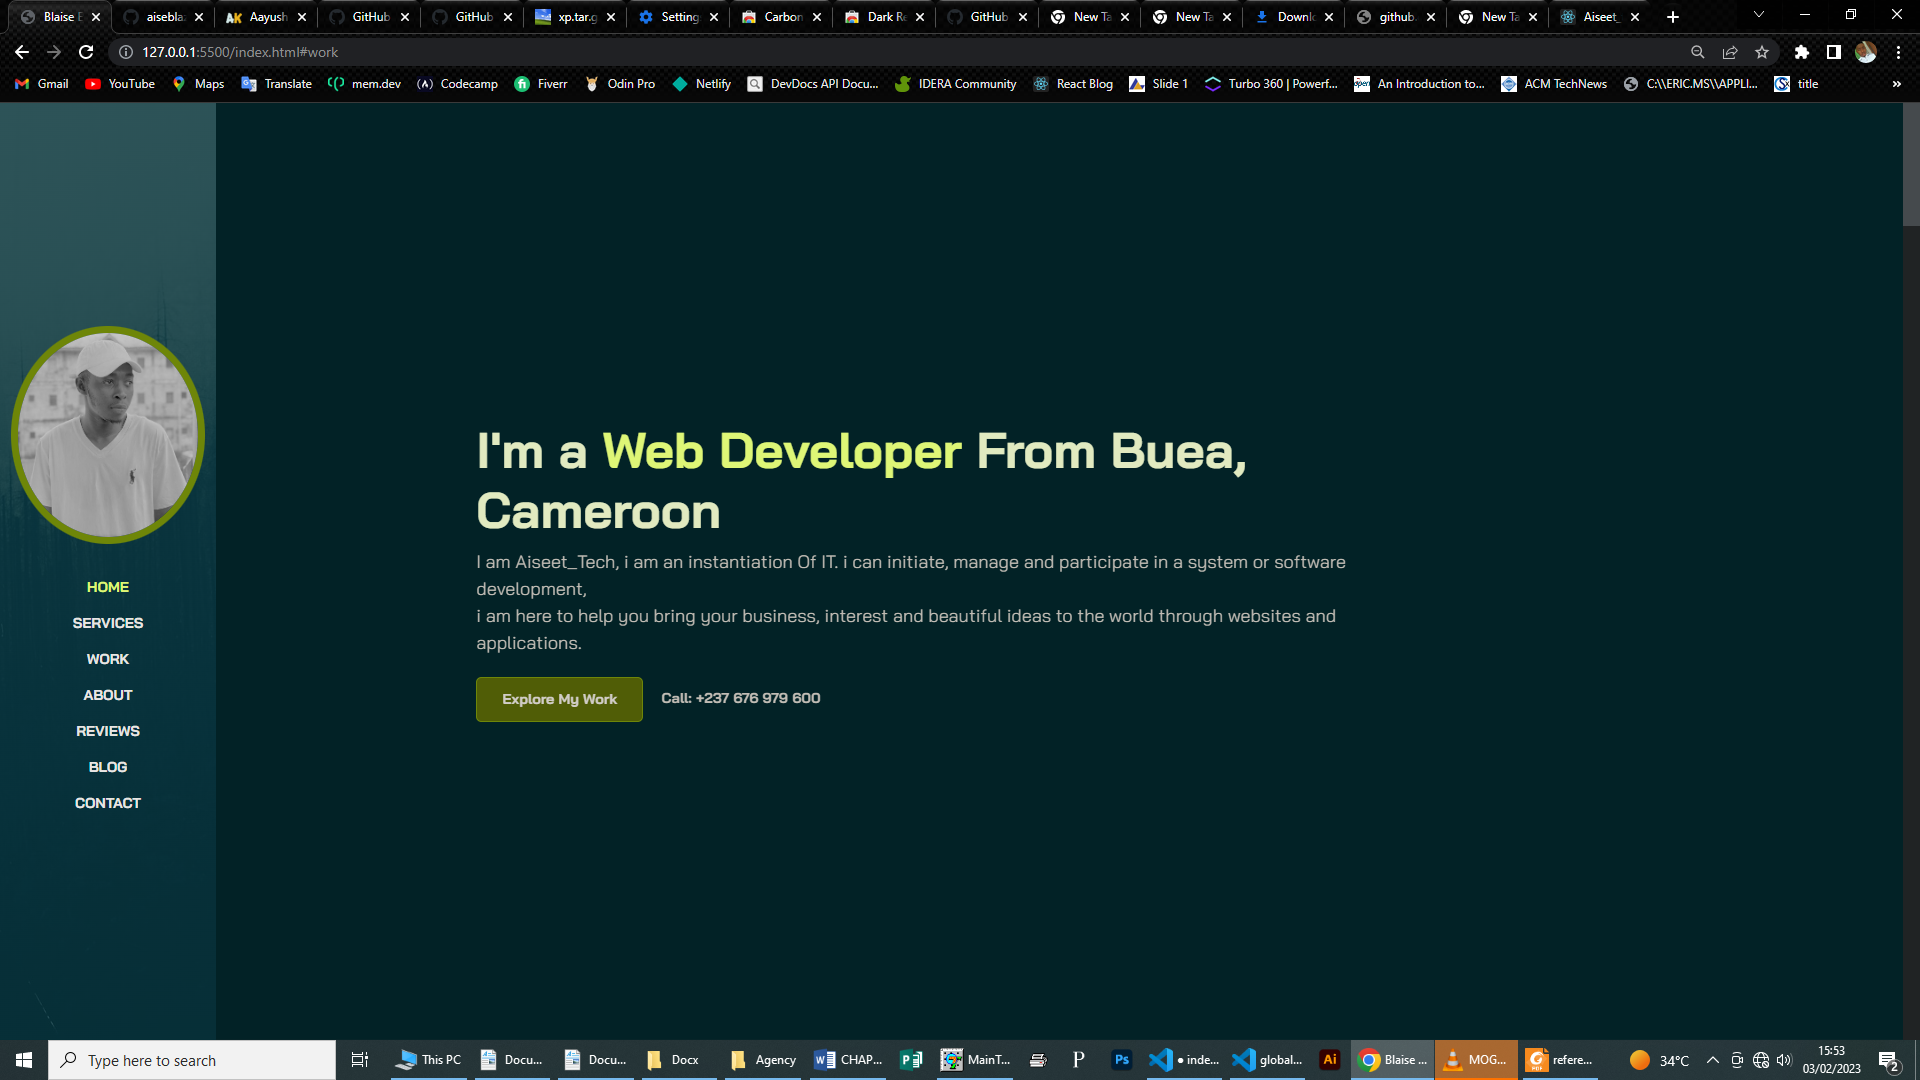Go to SERVICES in sidebar menu
The height and width of the screenshot is (1080, 1920).
point(108,623)
